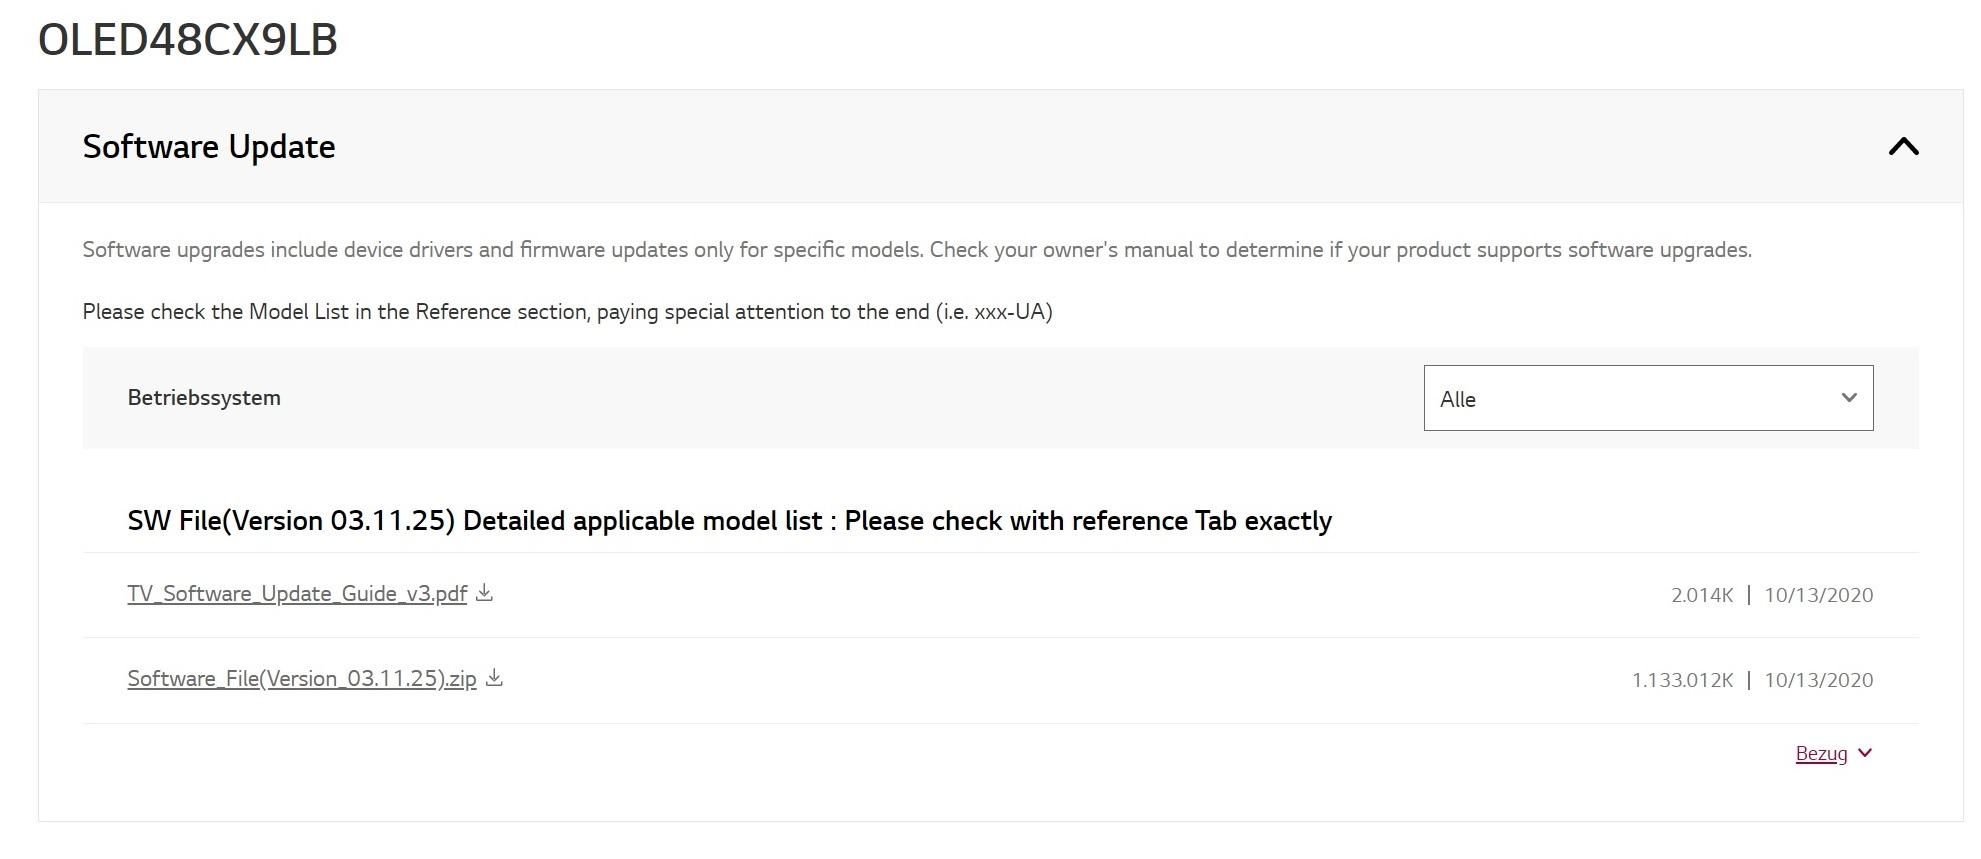Image resolution: width=1981 pixels, height=859 pixels.
Task: Click the grey Betriebssystem filter bar
Action: tap(1000, 398)
